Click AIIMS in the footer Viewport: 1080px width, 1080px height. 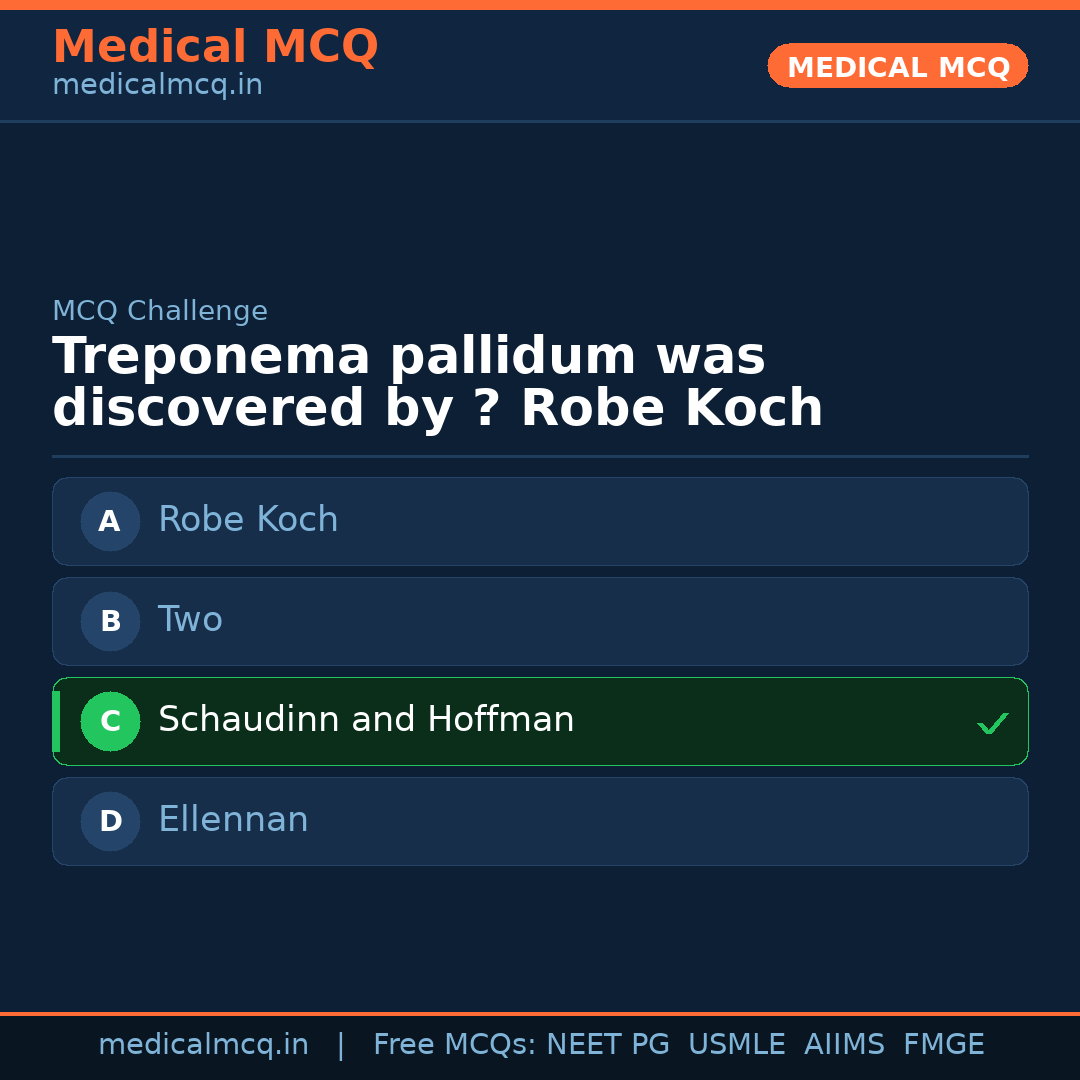click(844, 1045)
